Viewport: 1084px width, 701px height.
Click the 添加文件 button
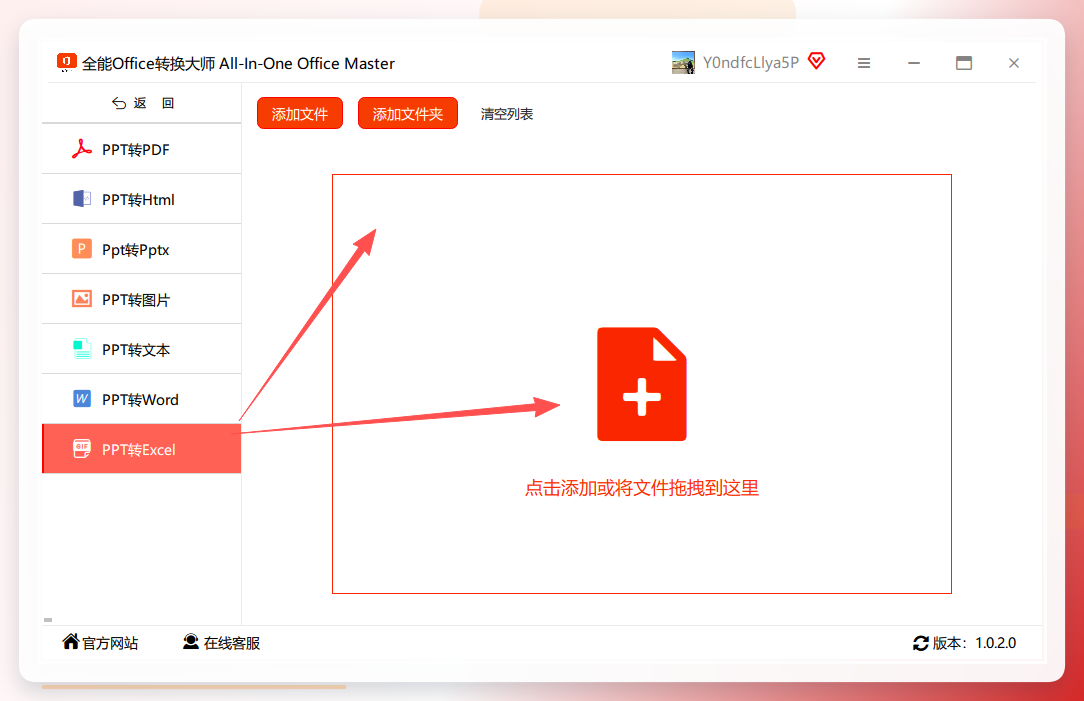[x=299, y=113]
